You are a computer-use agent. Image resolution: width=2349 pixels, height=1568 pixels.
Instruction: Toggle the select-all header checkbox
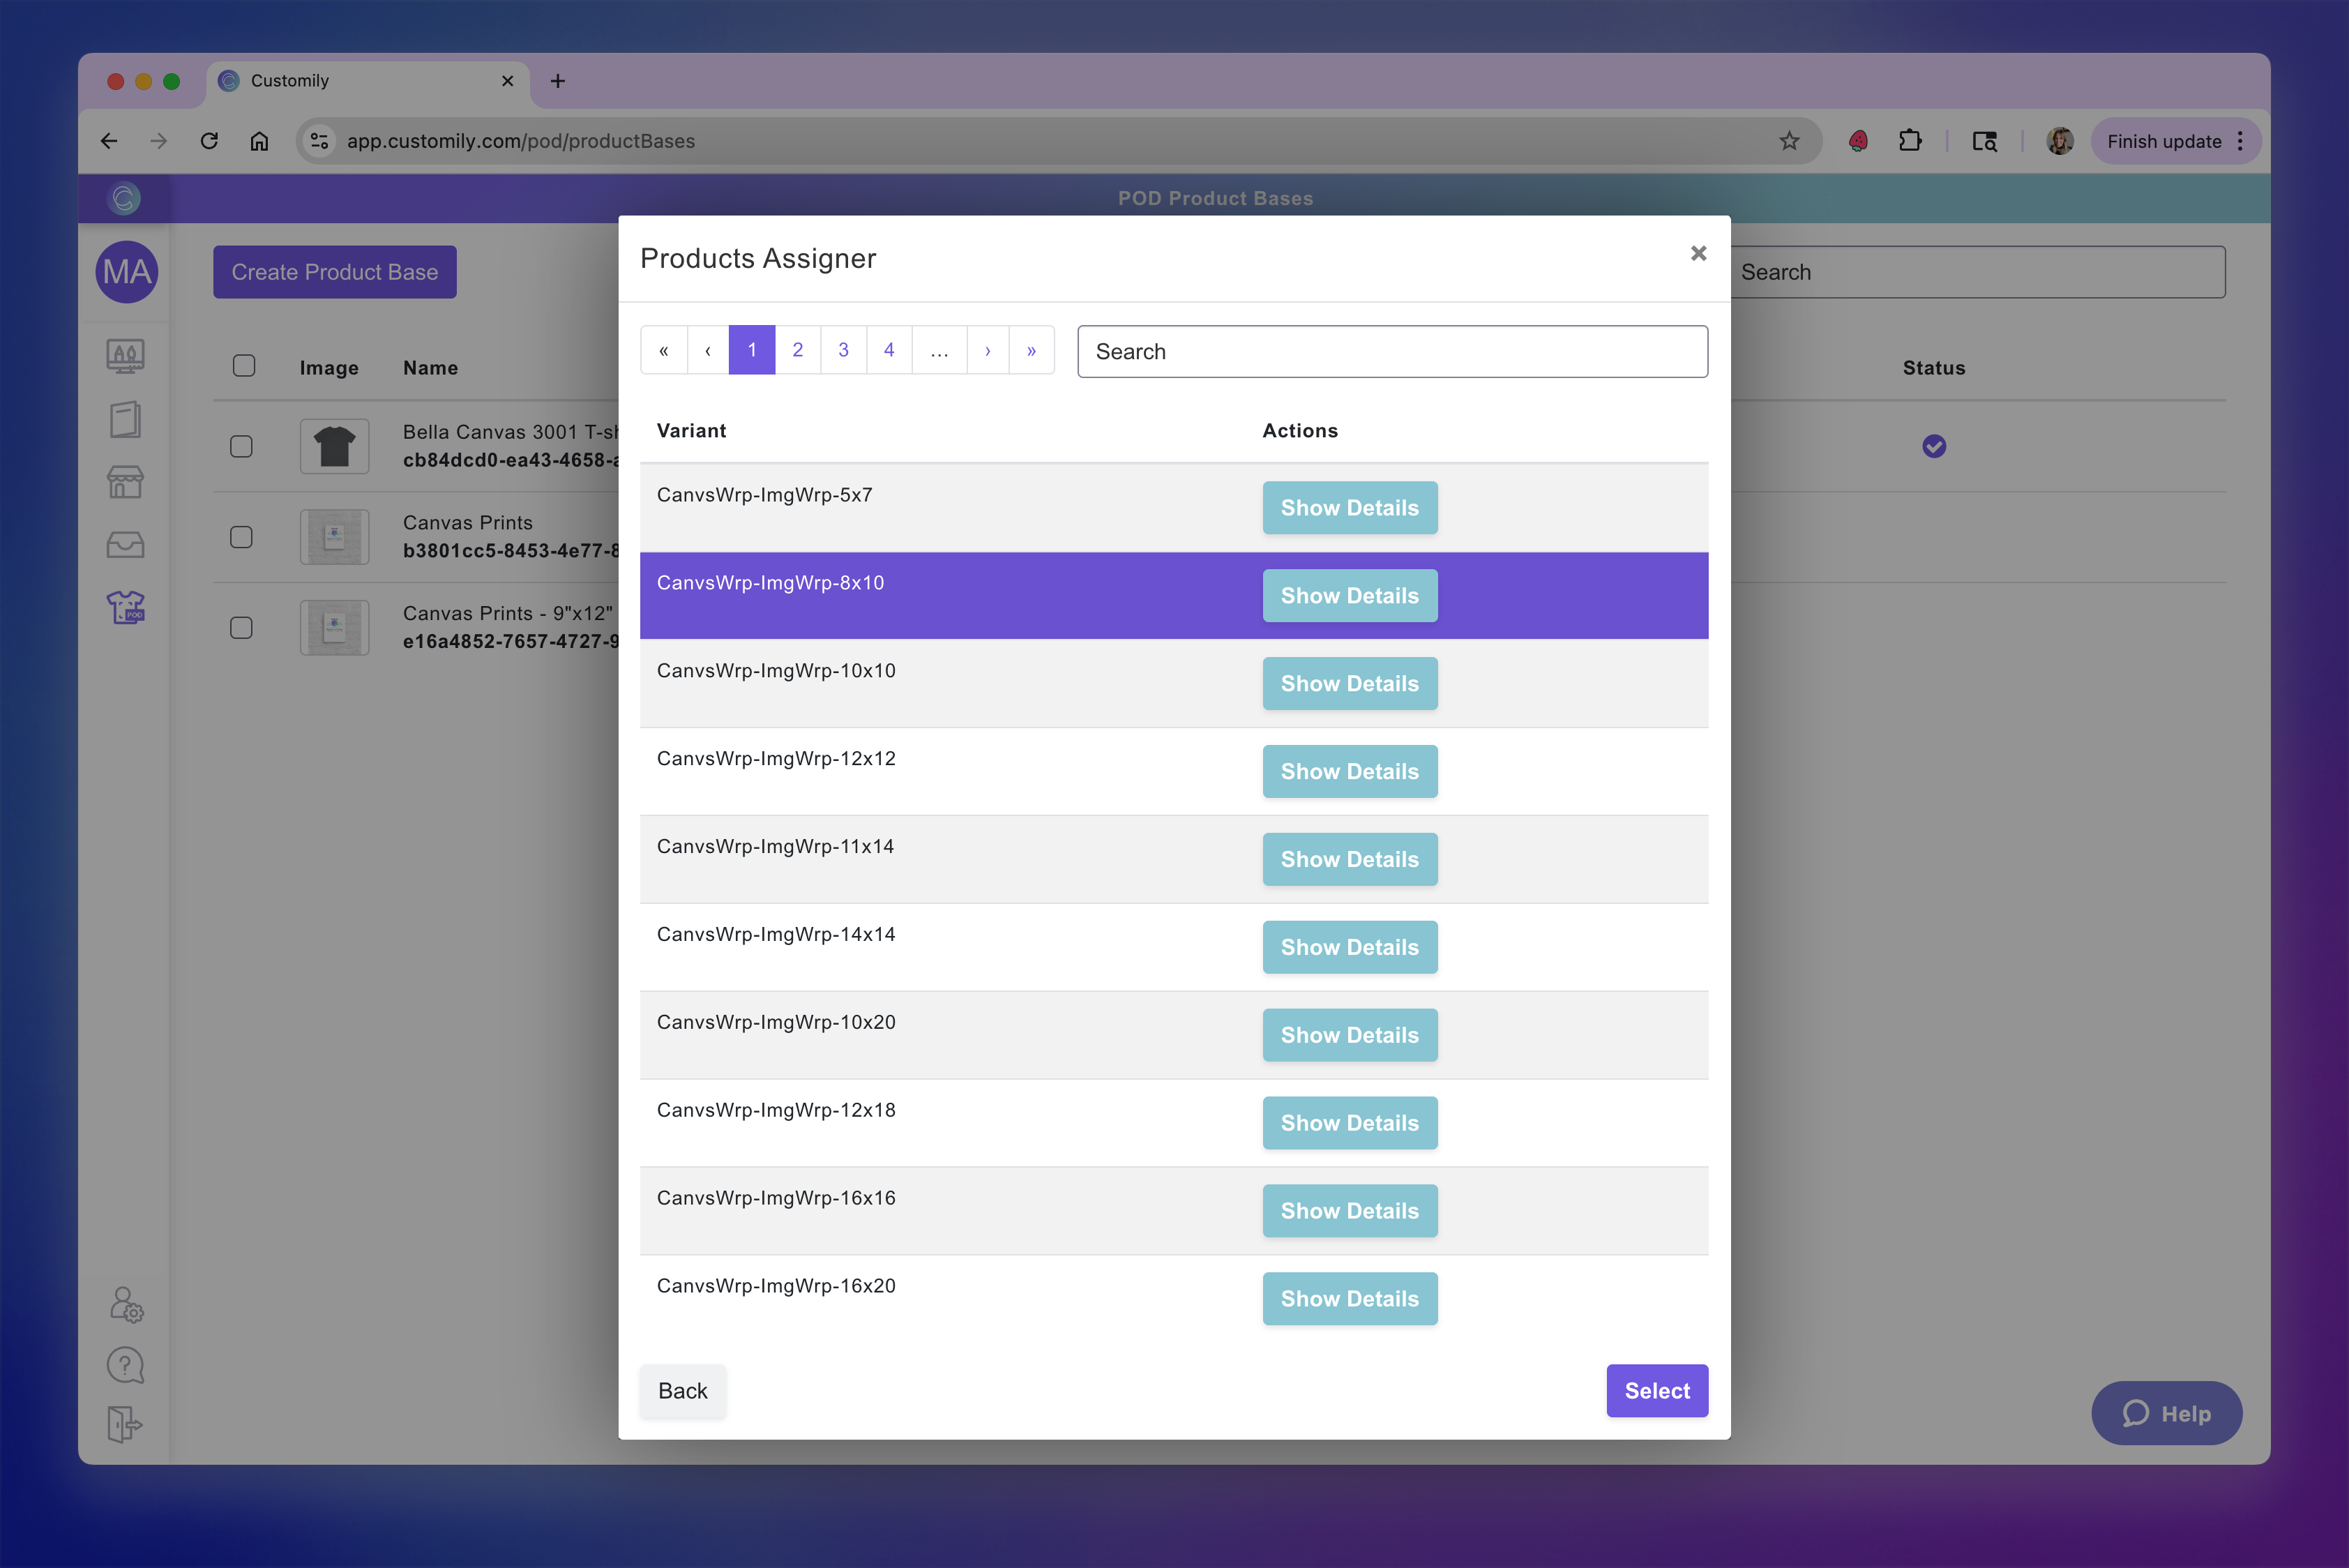(244, 366)
